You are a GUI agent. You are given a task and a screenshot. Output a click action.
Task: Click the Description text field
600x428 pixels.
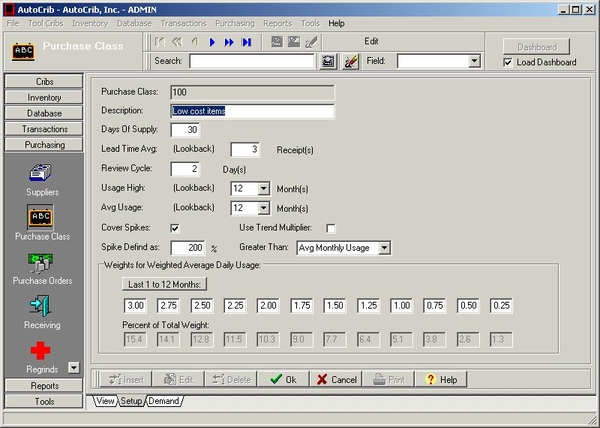pyautogui.click(x=252, y=111)
